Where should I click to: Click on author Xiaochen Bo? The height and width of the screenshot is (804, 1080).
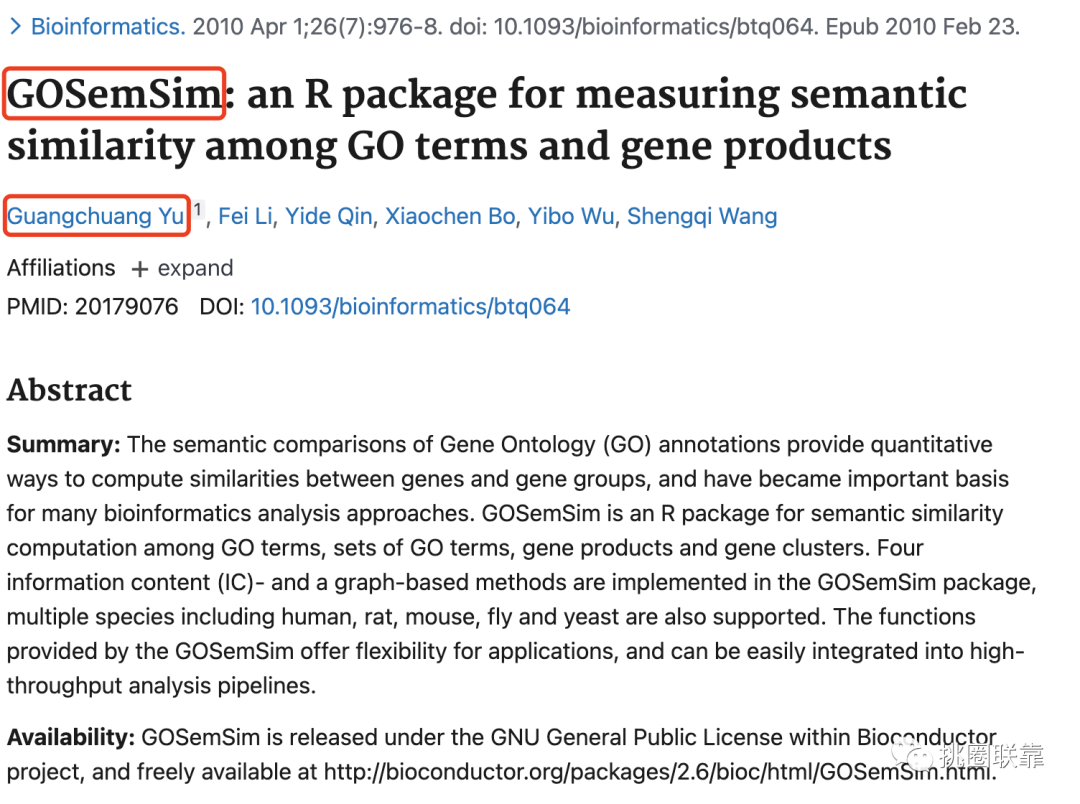[450, 216]
